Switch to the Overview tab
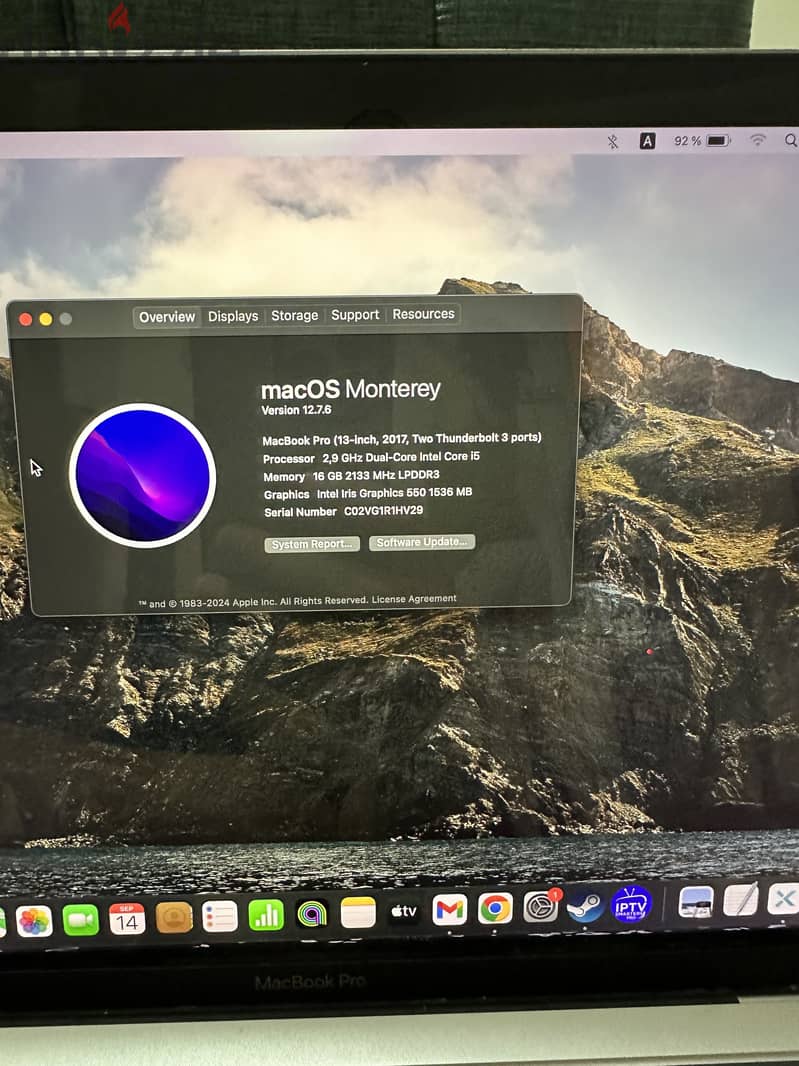The width and height of the screenshot is (799, 1066). coord(167,317)
